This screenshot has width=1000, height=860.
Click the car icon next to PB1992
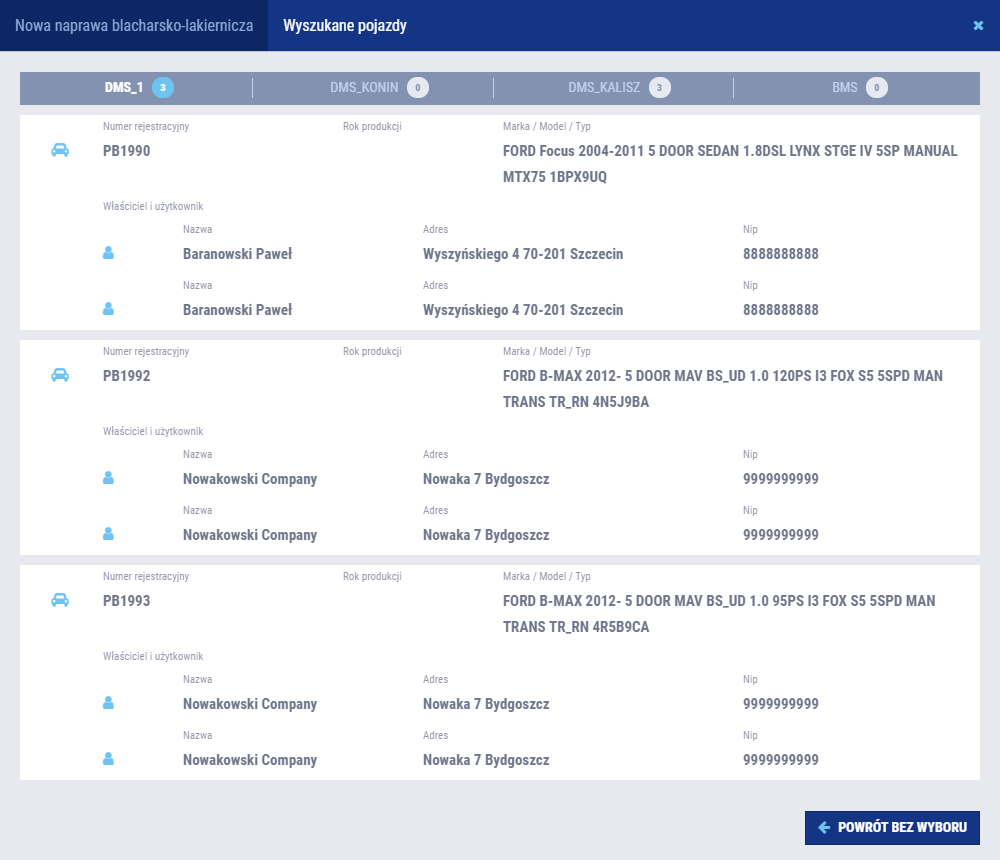click(x=60, y=375)
